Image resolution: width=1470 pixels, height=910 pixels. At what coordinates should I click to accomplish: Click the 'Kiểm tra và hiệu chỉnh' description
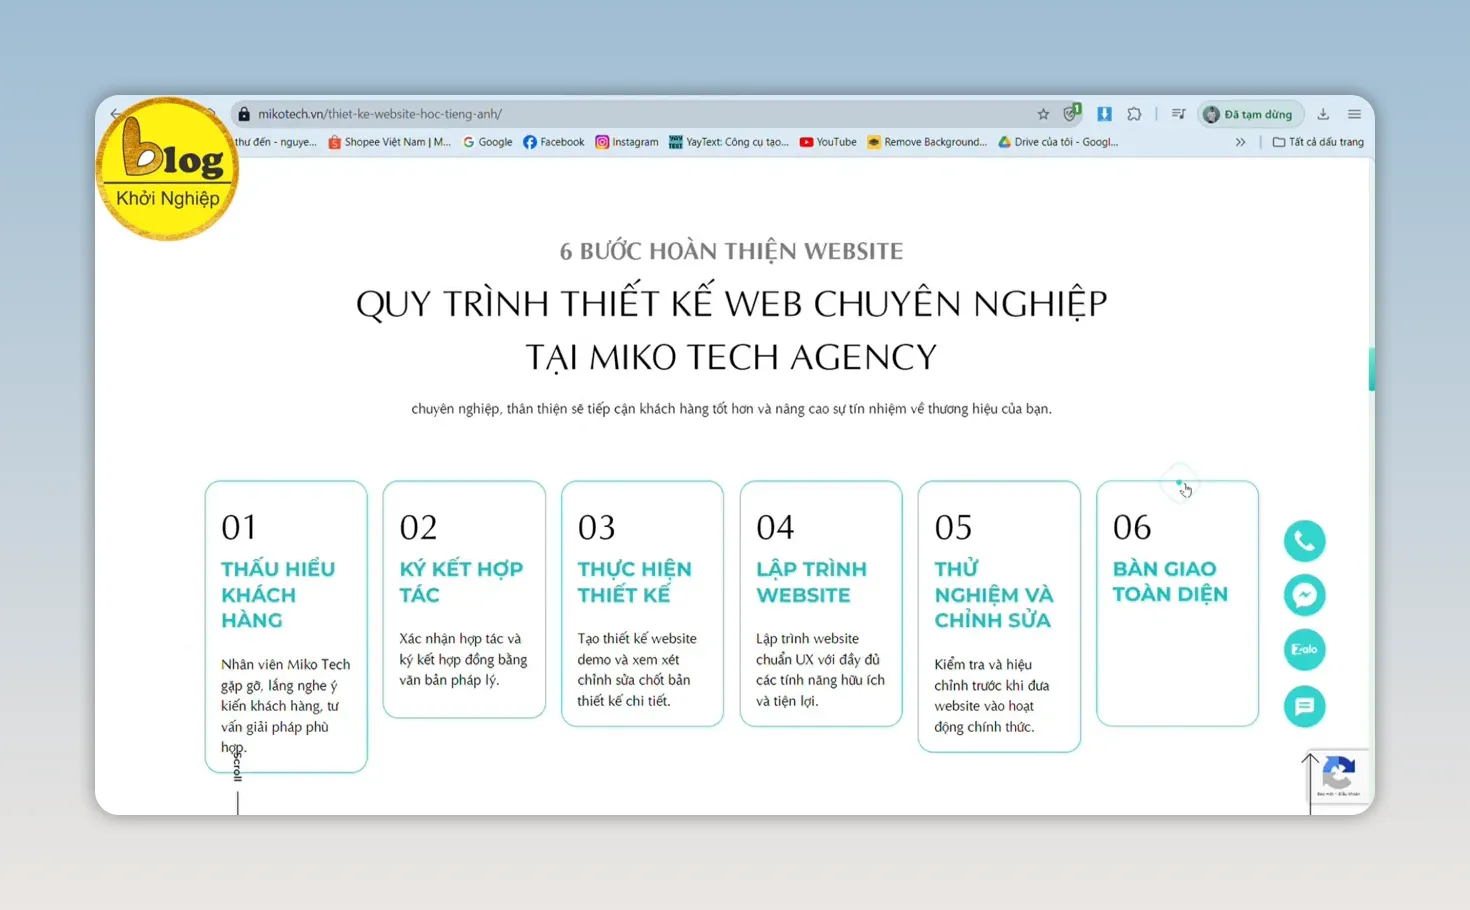pos(992,695)
